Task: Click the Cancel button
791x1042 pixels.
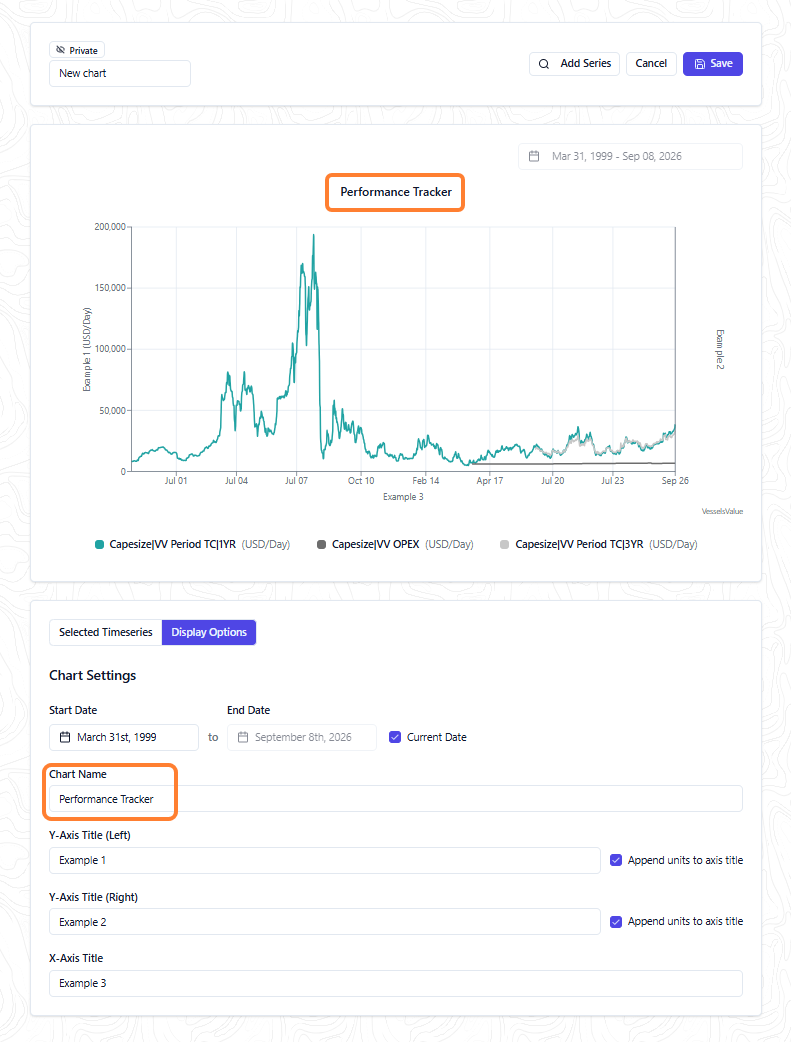Action: click(651, 64)
